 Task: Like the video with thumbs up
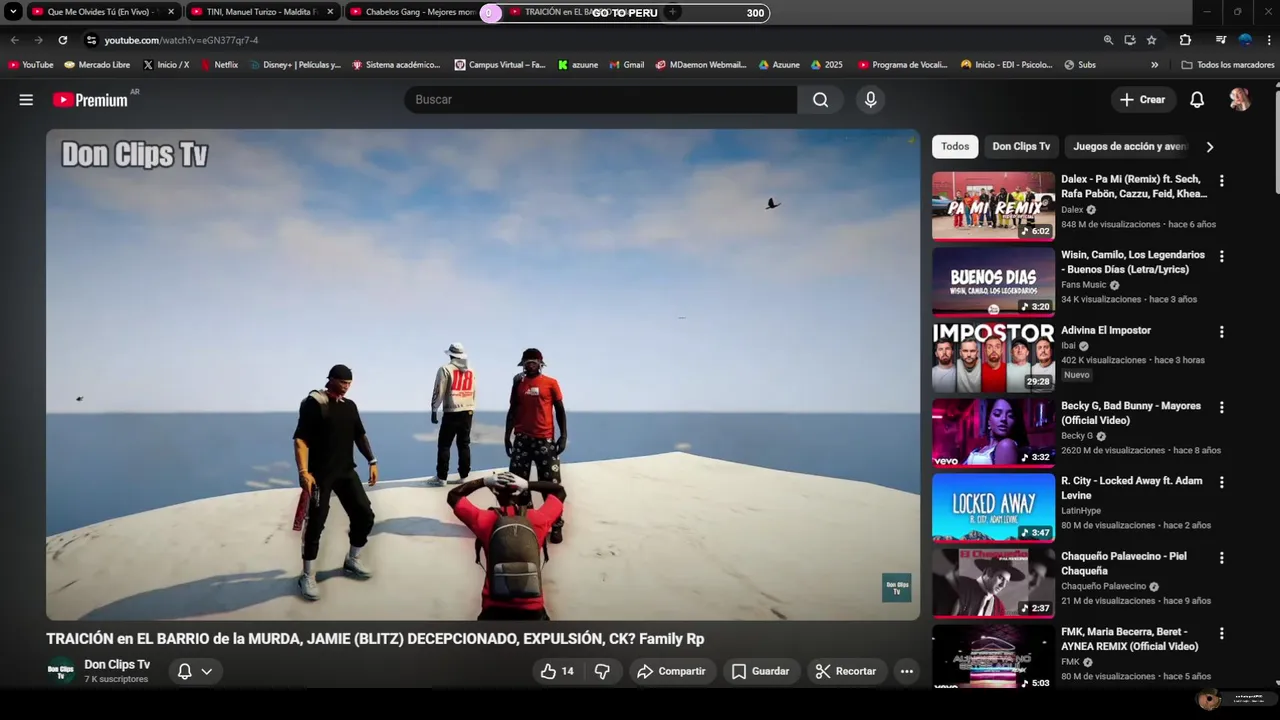click(557, 671)
